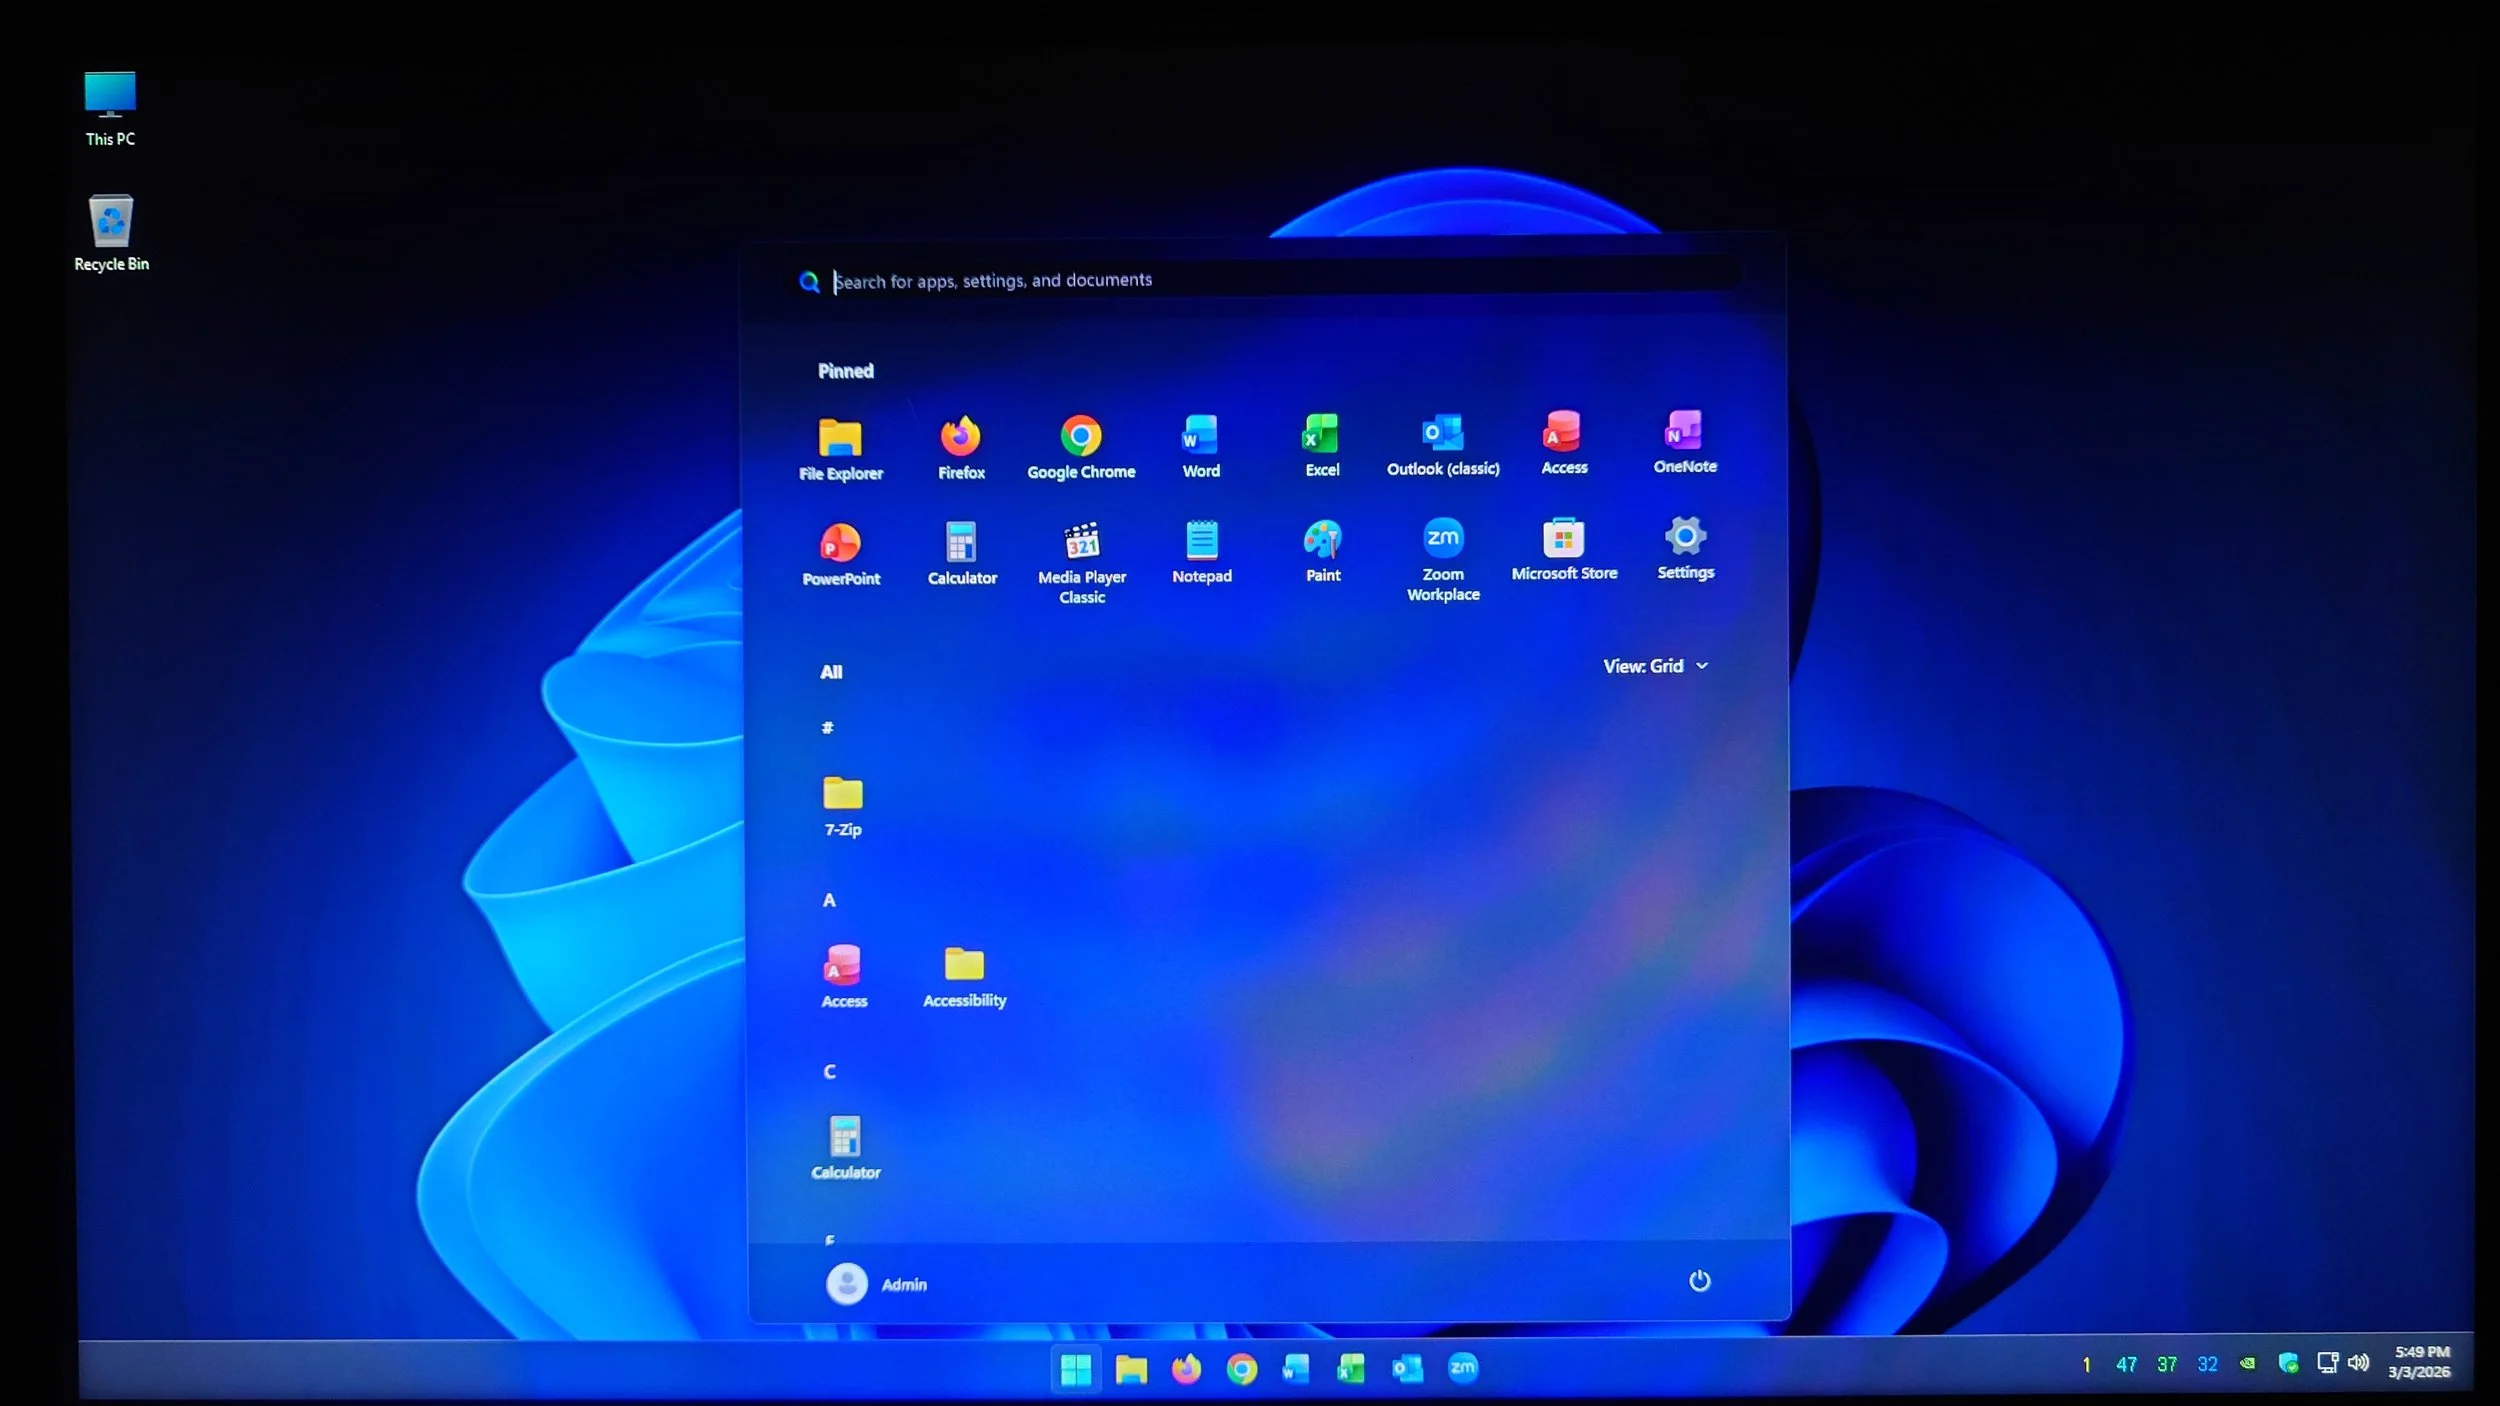Launch OneNote from the Pinned apps
The width and height of the screenshot is (2500, 1406).
(1685, 442)
